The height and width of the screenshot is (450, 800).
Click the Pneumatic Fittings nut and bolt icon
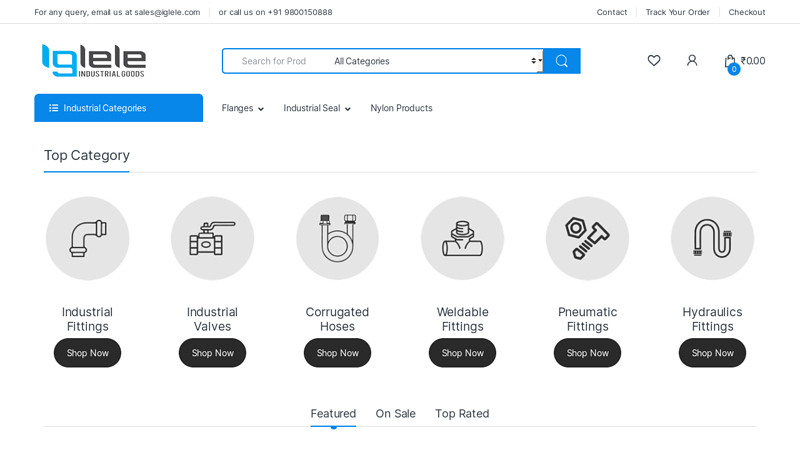click(x=587, y=238)
